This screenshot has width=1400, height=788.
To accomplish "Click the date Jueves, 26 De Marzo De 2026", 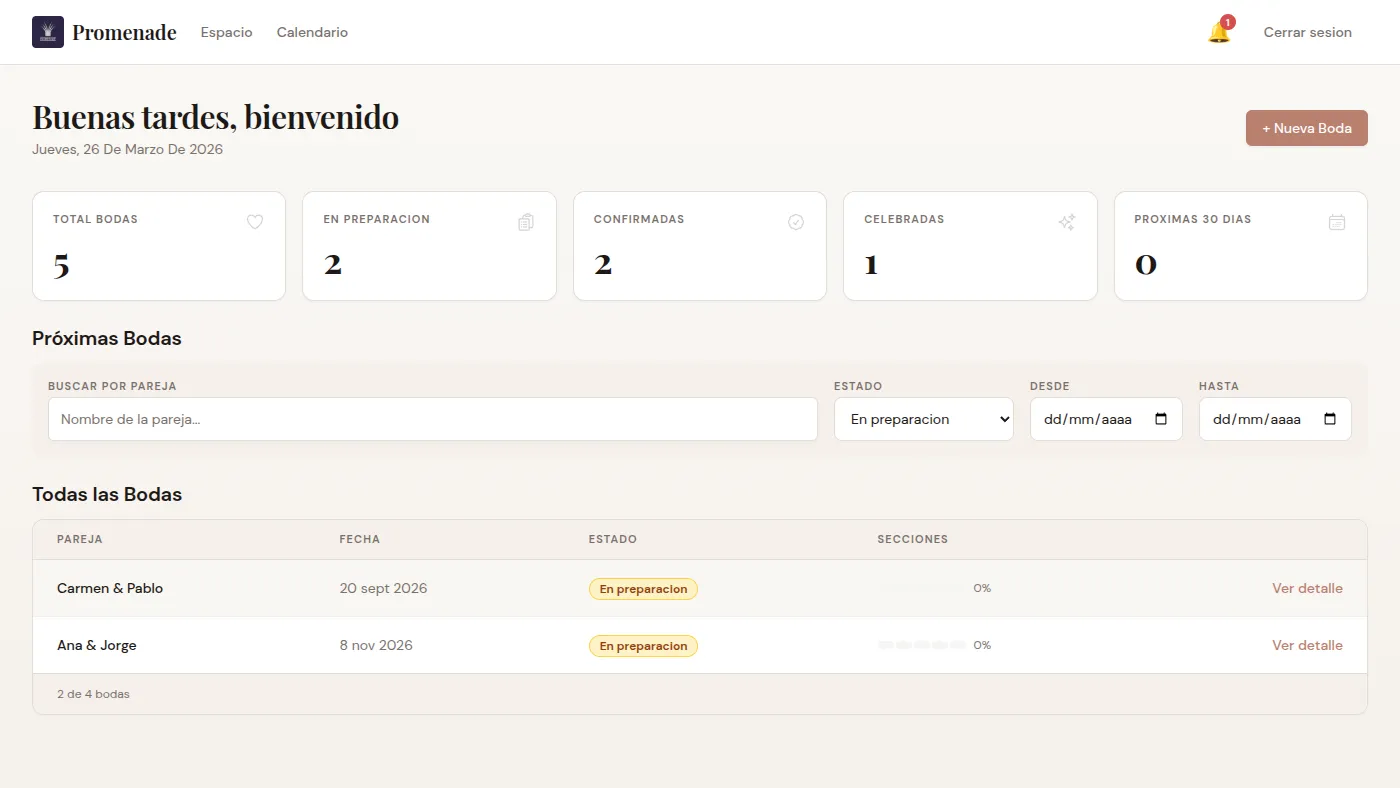I will [x=127, y=149].
